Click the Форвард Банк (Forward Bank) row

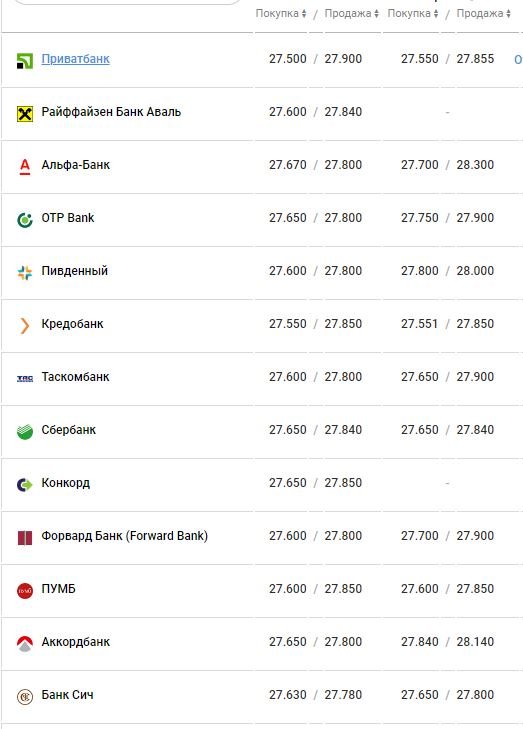coord(261,536)
